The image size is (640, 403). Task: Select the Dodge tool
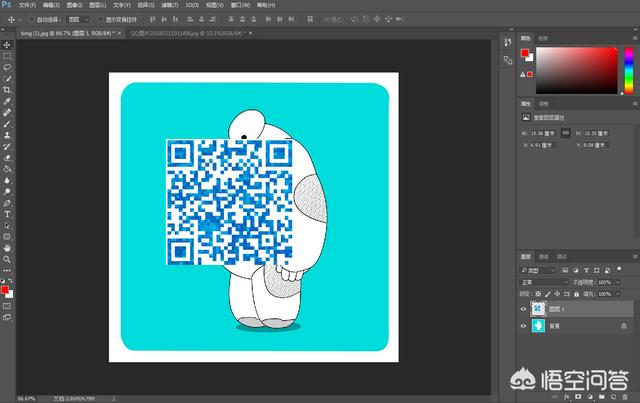tap(7, 192)
